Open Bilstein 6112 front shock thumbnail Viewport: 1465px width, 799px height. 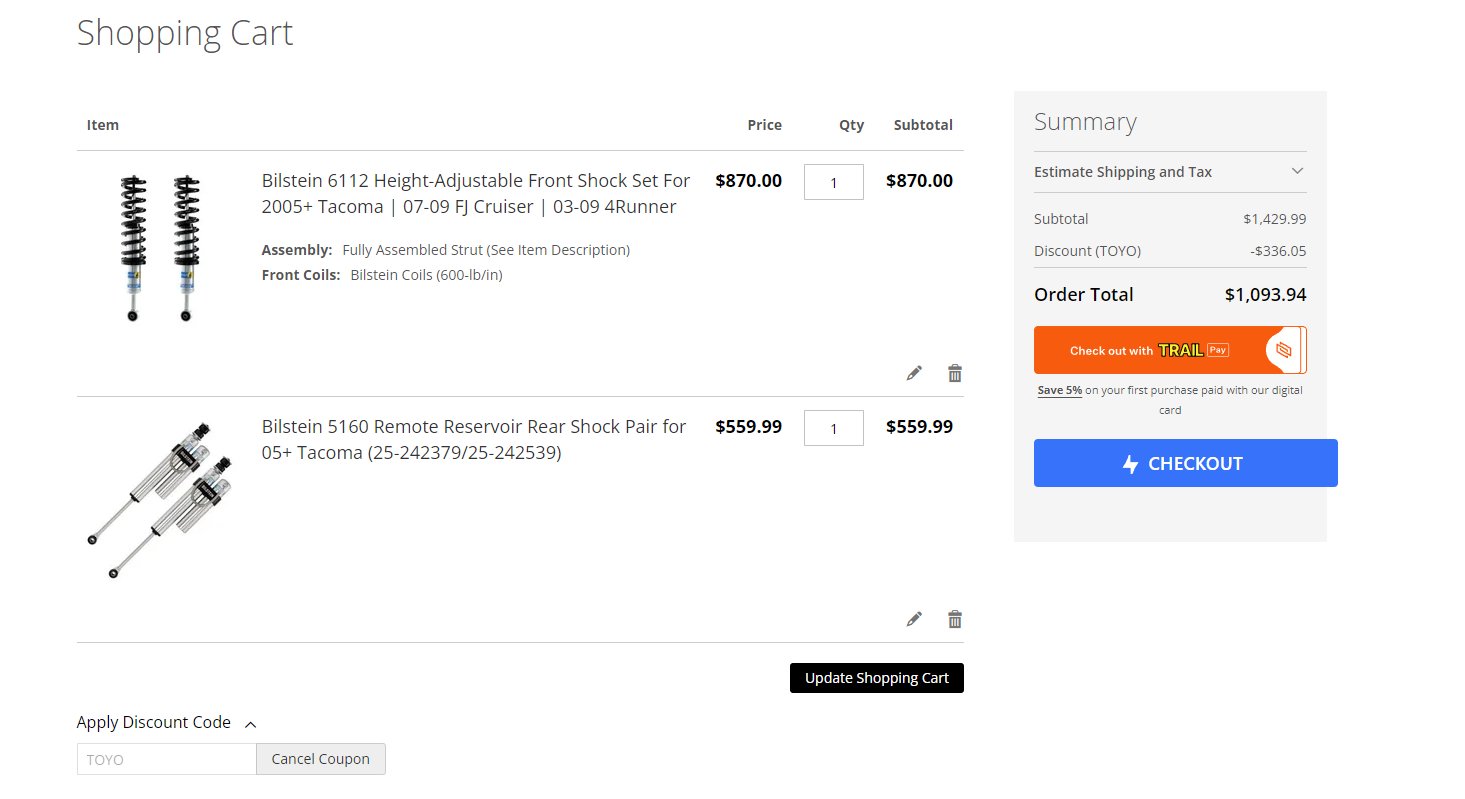[x=160, y=248]
